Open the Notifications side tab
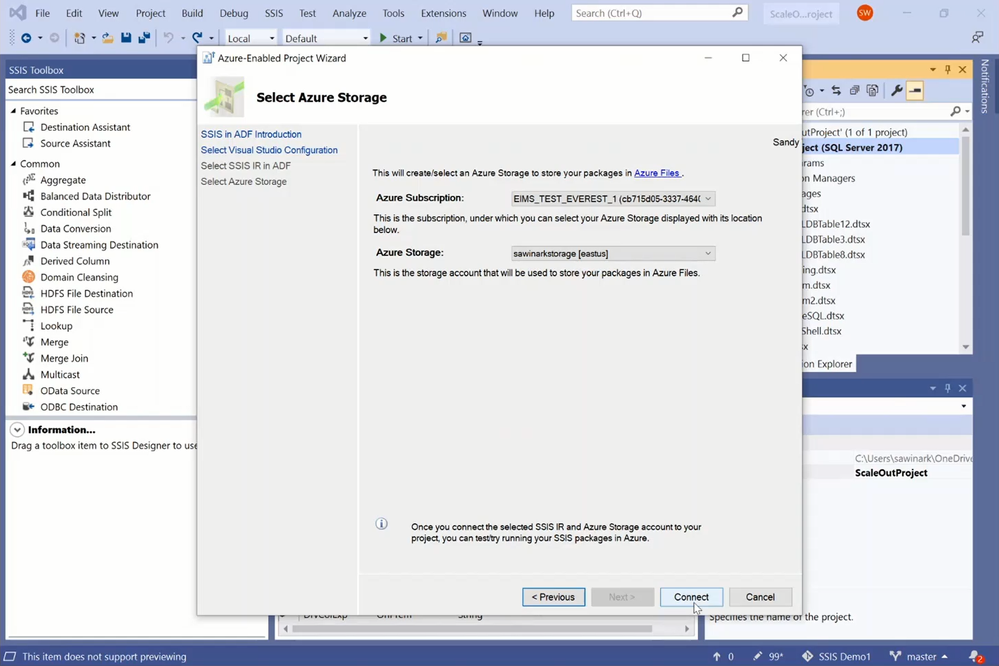Image resolution: width=999 pixels, height=666 pixels. click(985, 86)
